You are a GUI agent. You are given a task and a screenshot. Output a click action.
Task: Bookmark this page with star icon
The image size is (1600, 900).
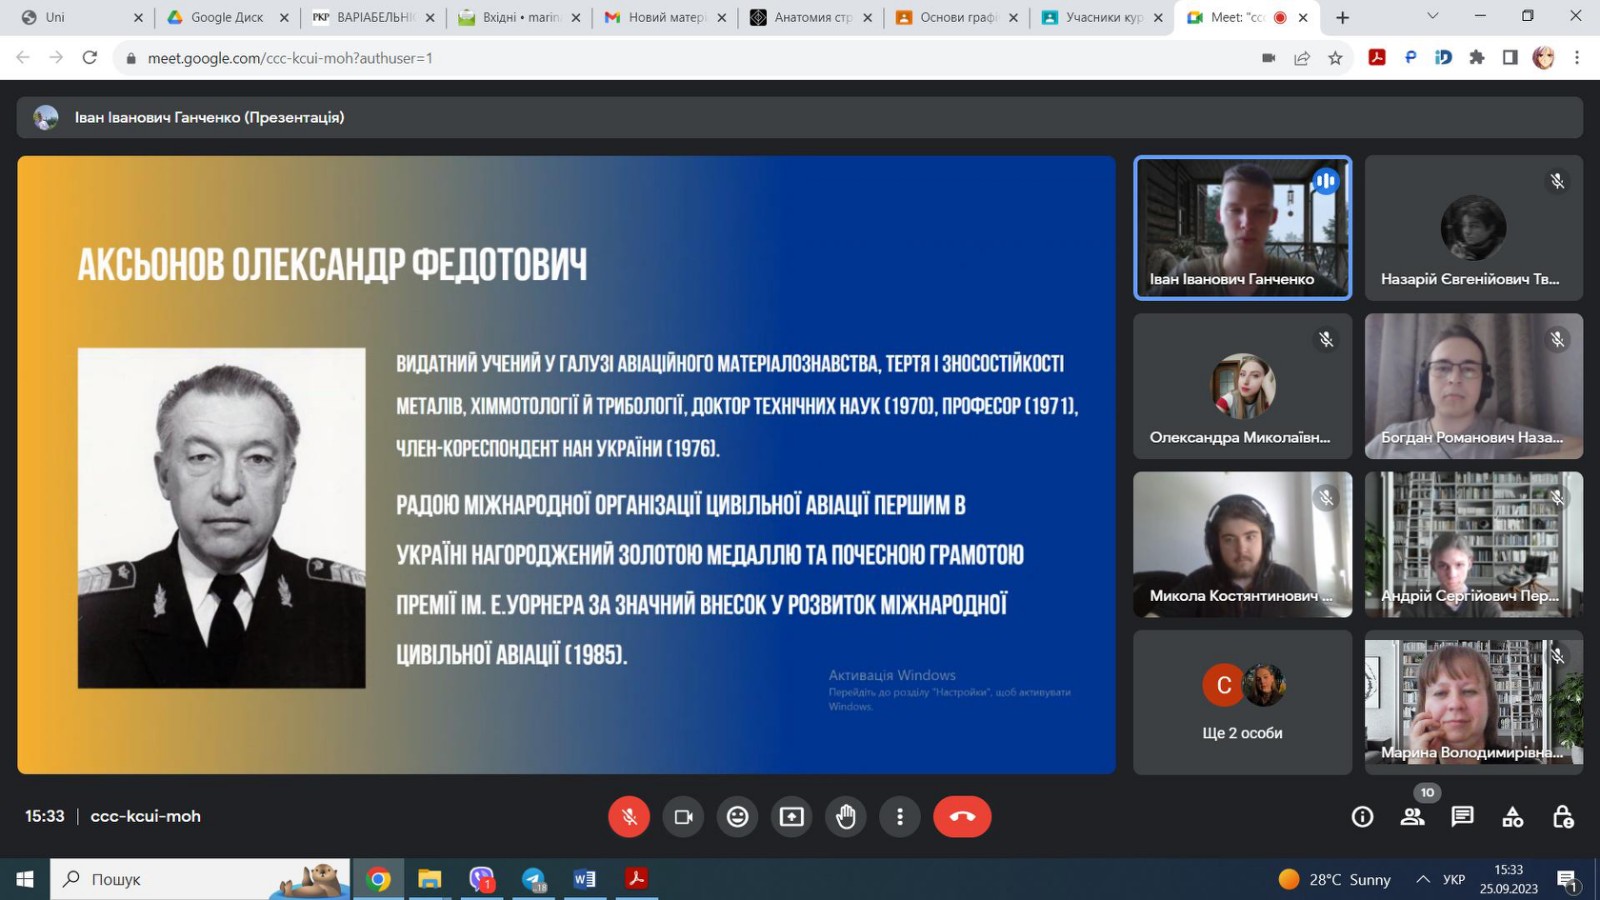tap(1335, 58)
